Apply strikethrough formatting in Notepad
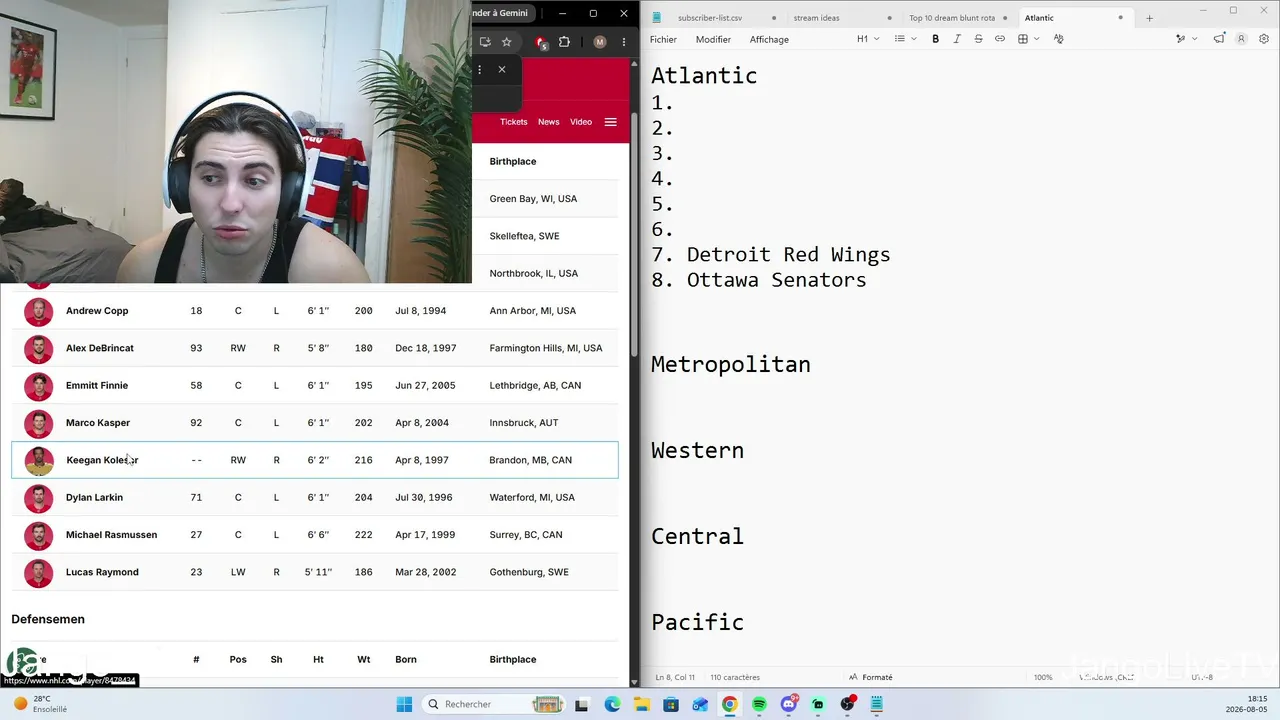This screenshot has width=1280, height=720. 978,39
